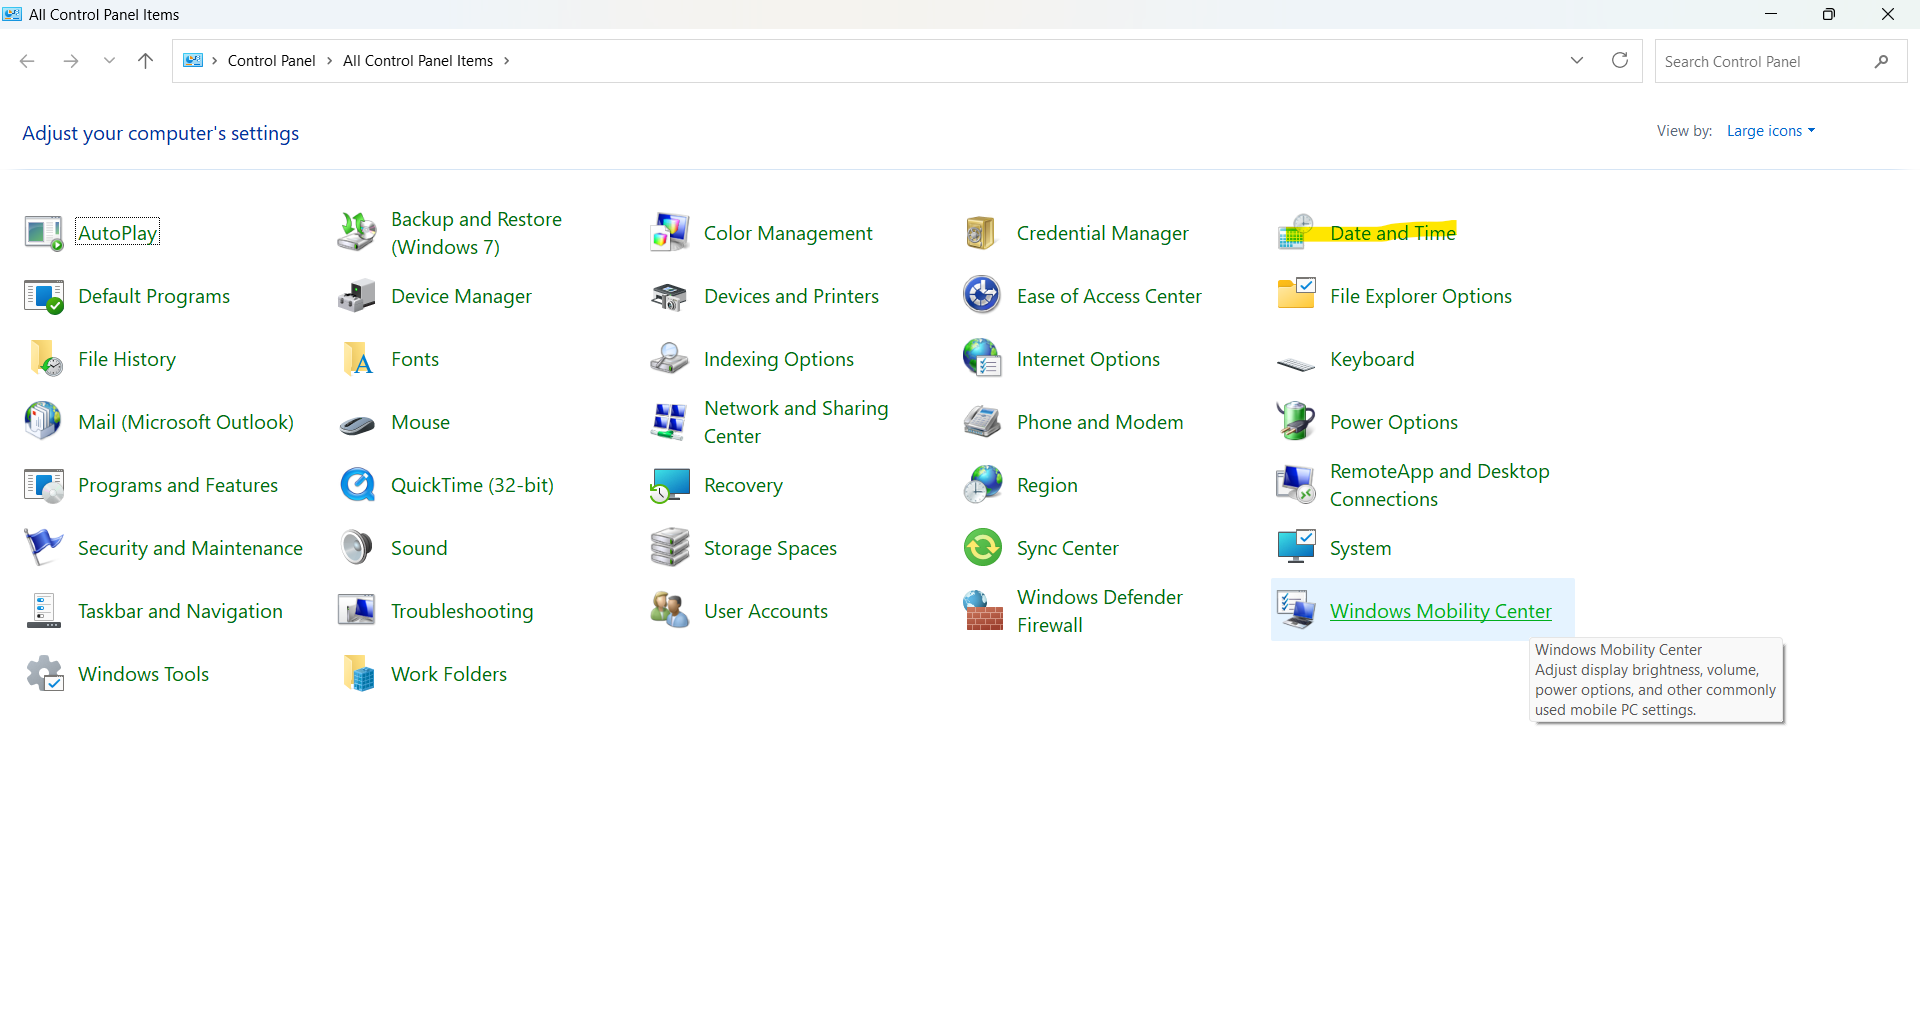Go up one folder level
Image resolution: width=1920 pixels, height=1020 pixels.
(145, 61)
